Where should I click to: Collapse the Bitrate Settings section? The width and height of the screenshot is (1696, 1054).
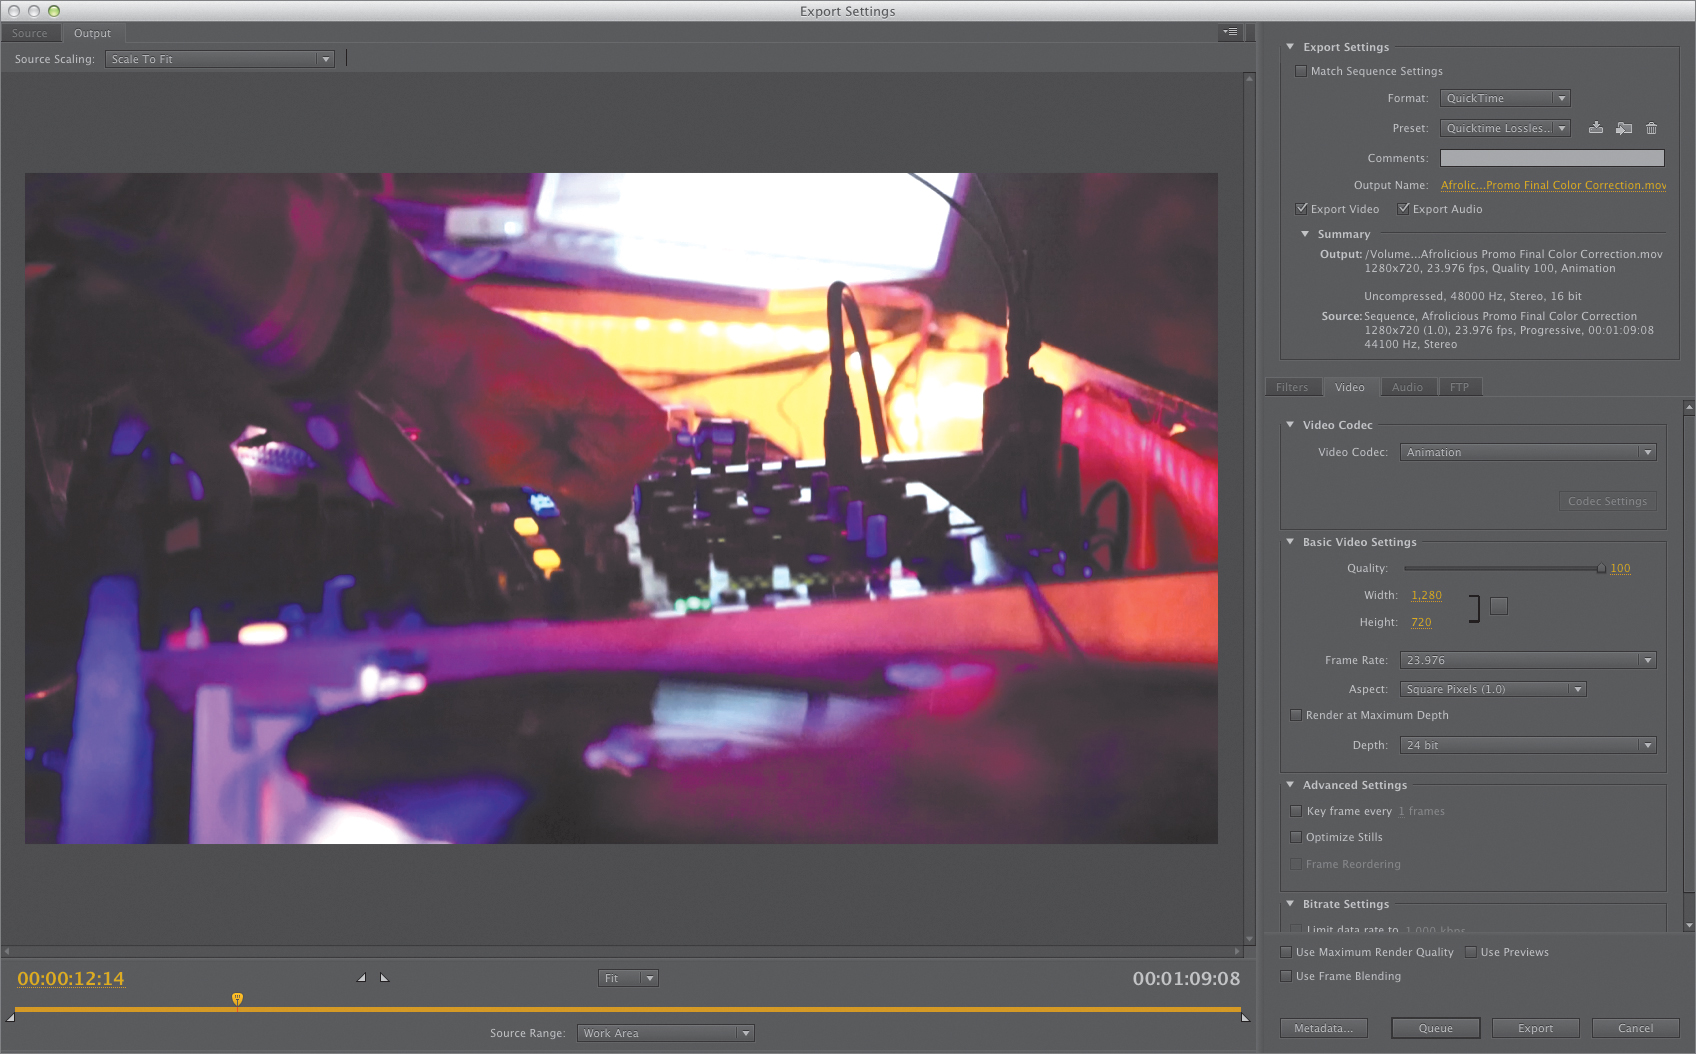click(1290, 904)
